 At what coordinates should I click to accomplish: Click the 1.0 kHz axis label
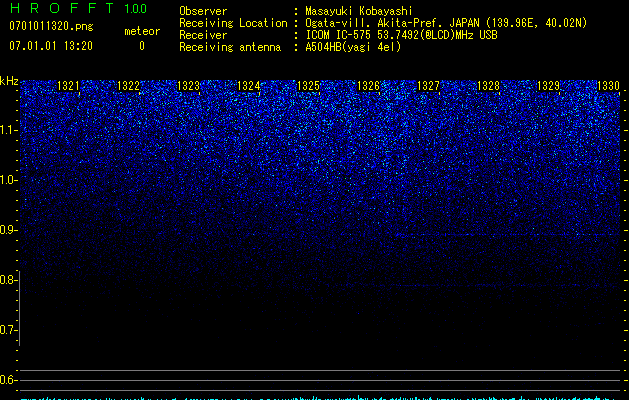[x=9, y=180]
